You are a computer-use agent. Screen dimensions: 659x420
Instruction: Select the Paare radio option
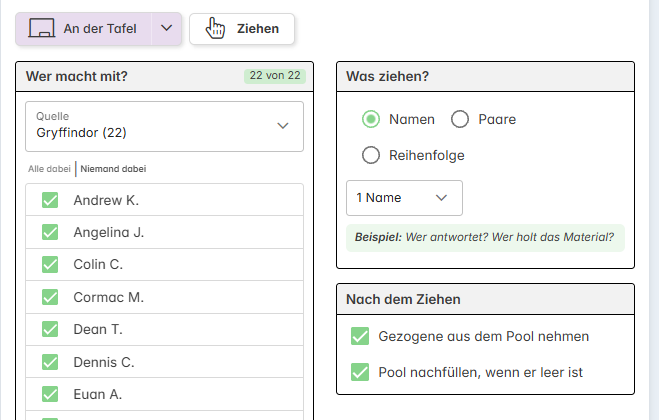coord(460,119)
